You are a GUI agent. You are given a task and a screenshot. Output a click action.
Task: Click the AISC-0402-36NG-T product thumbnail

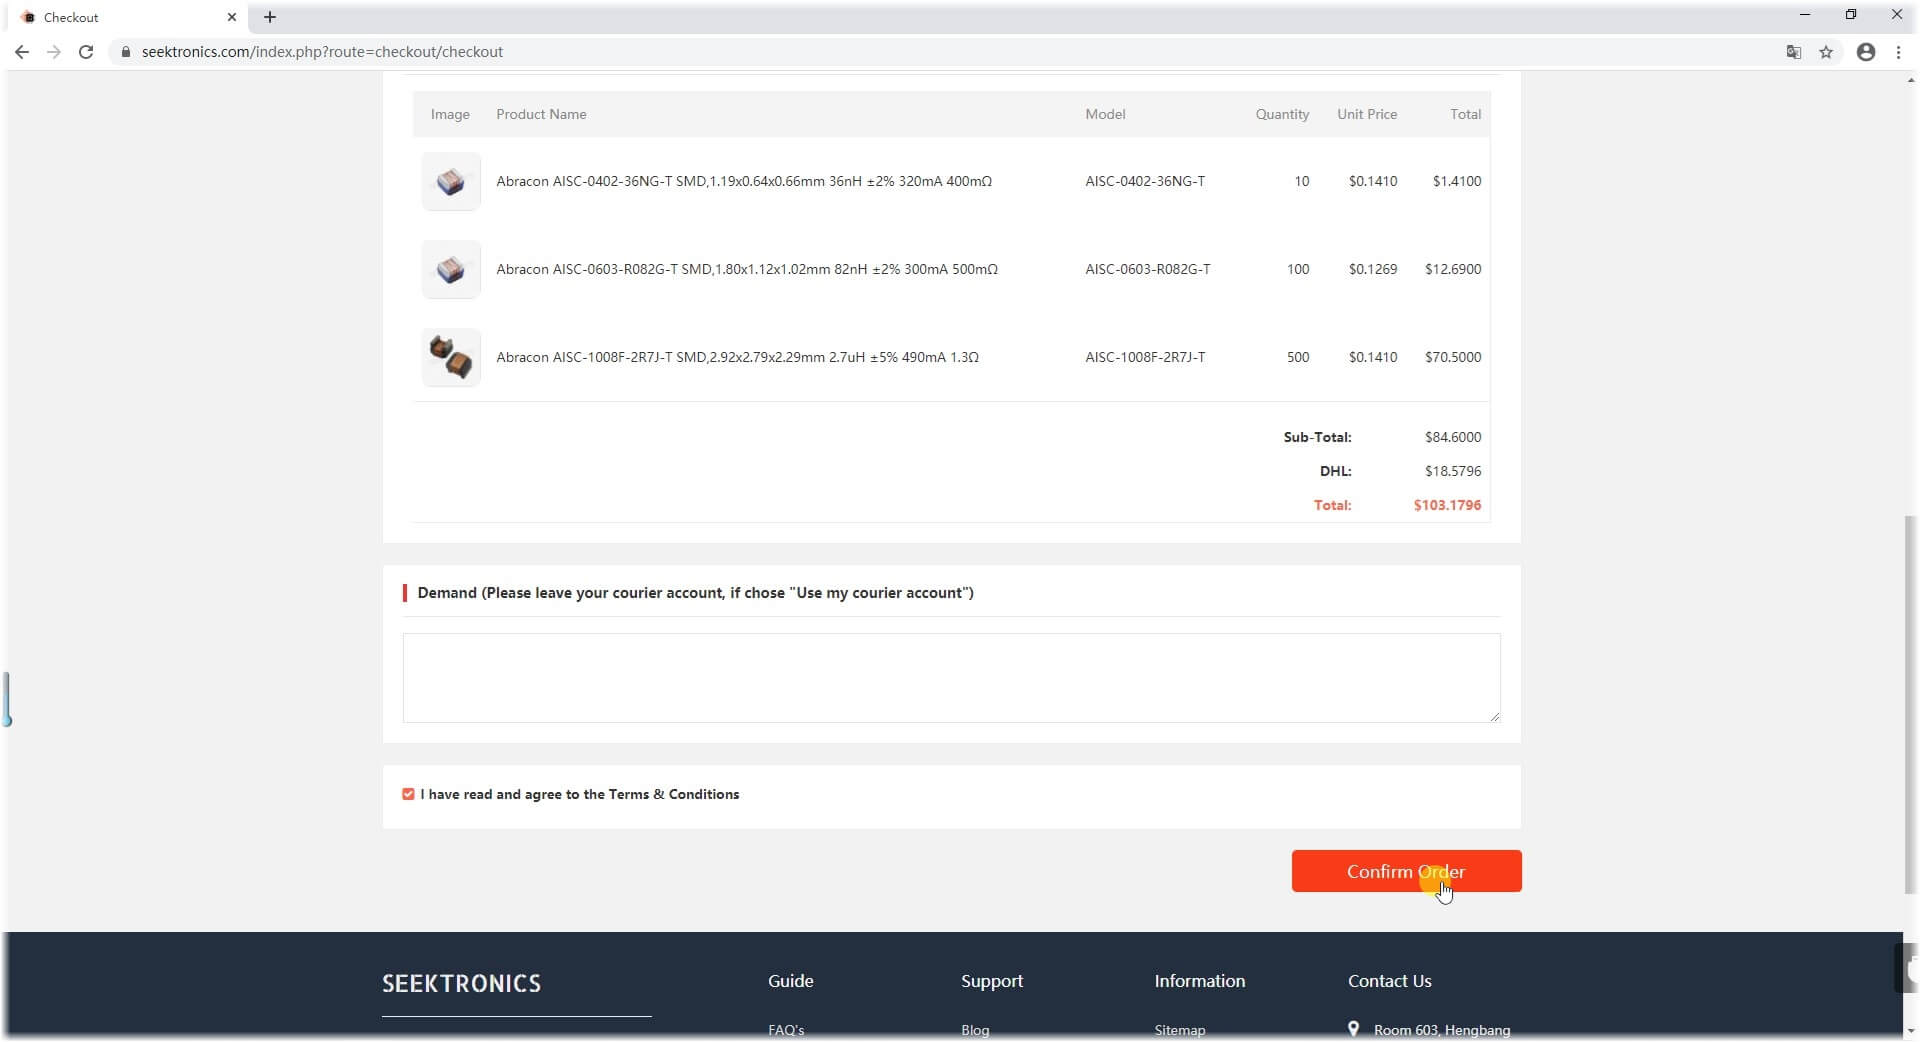tap(451, 181)
